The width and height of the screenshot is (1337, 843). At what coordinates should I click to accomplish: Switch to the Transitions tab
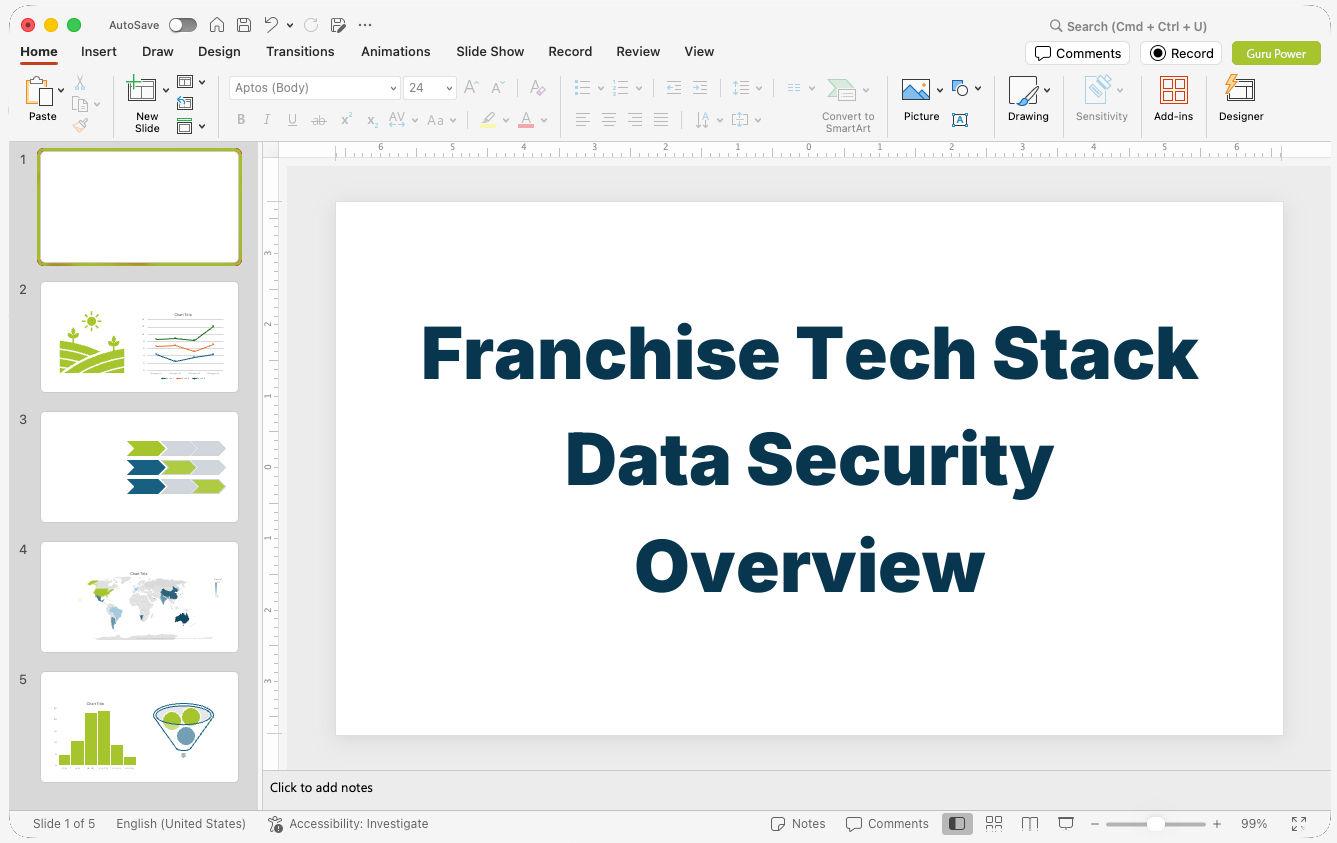[x=300, y=52]
